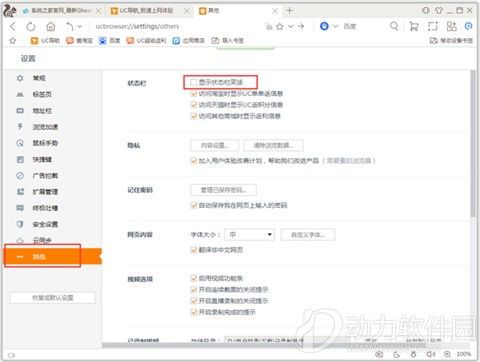Screen dimensions: 480x362
Task: Select 其他 in settings sidebar
Action: (x=52, y=256)
